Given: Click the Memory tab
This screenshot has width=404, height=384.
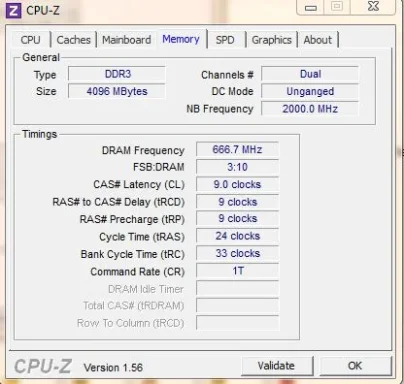Looking at the screenshot, I should pyautogui.click(x=181, y=39).
